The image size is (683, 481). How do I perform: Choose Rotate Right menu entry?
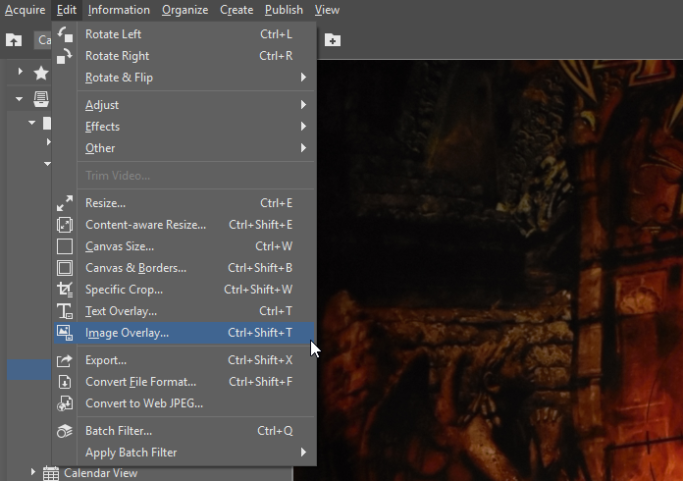pos(184,56)
